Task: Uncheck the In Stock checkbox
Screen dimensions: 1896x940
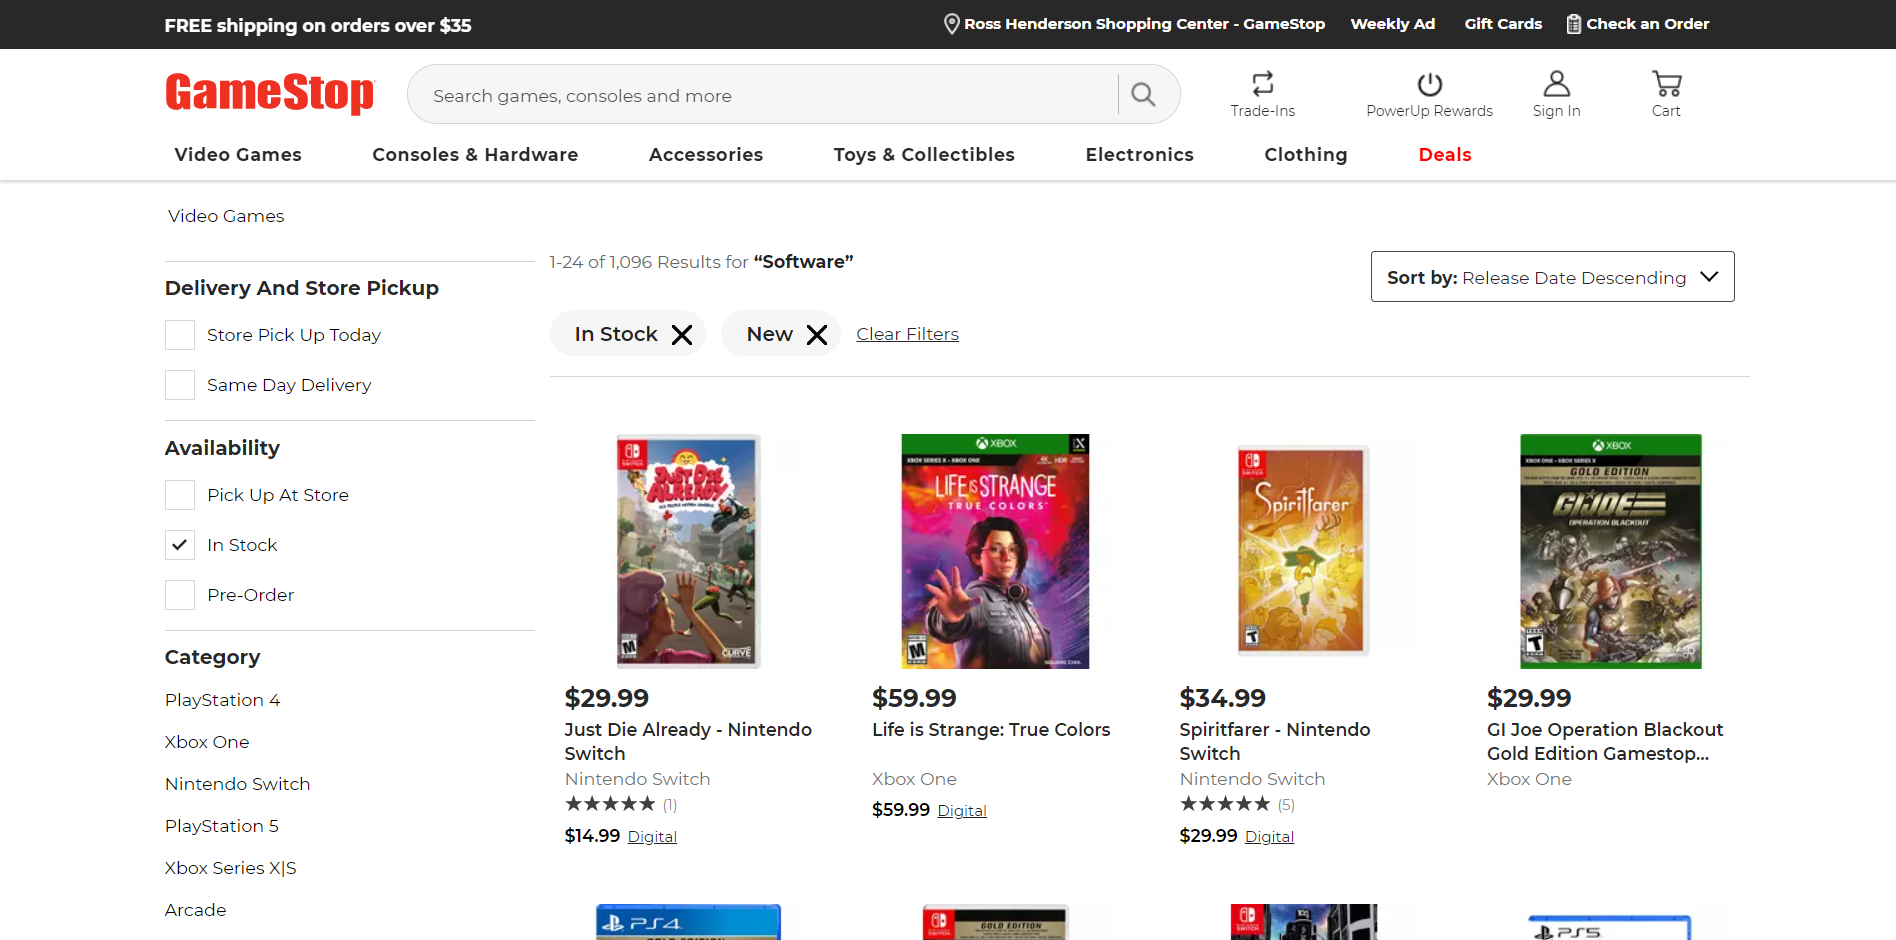Action: (180, 545)
